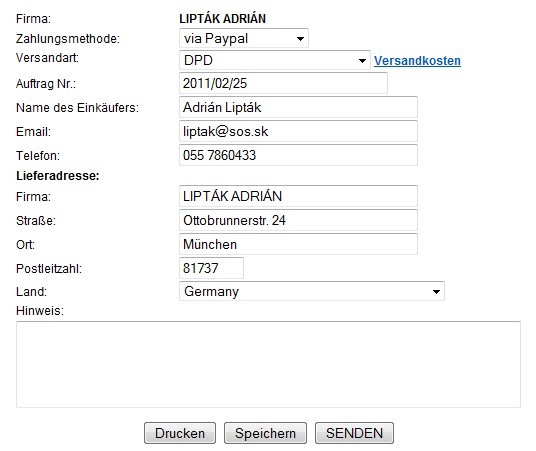Image resolution: width=536 pixels, height=451 pixels.
Task: Click the Zahlungsmethode dropdown arrow
Action: click(x=300, y=39)
